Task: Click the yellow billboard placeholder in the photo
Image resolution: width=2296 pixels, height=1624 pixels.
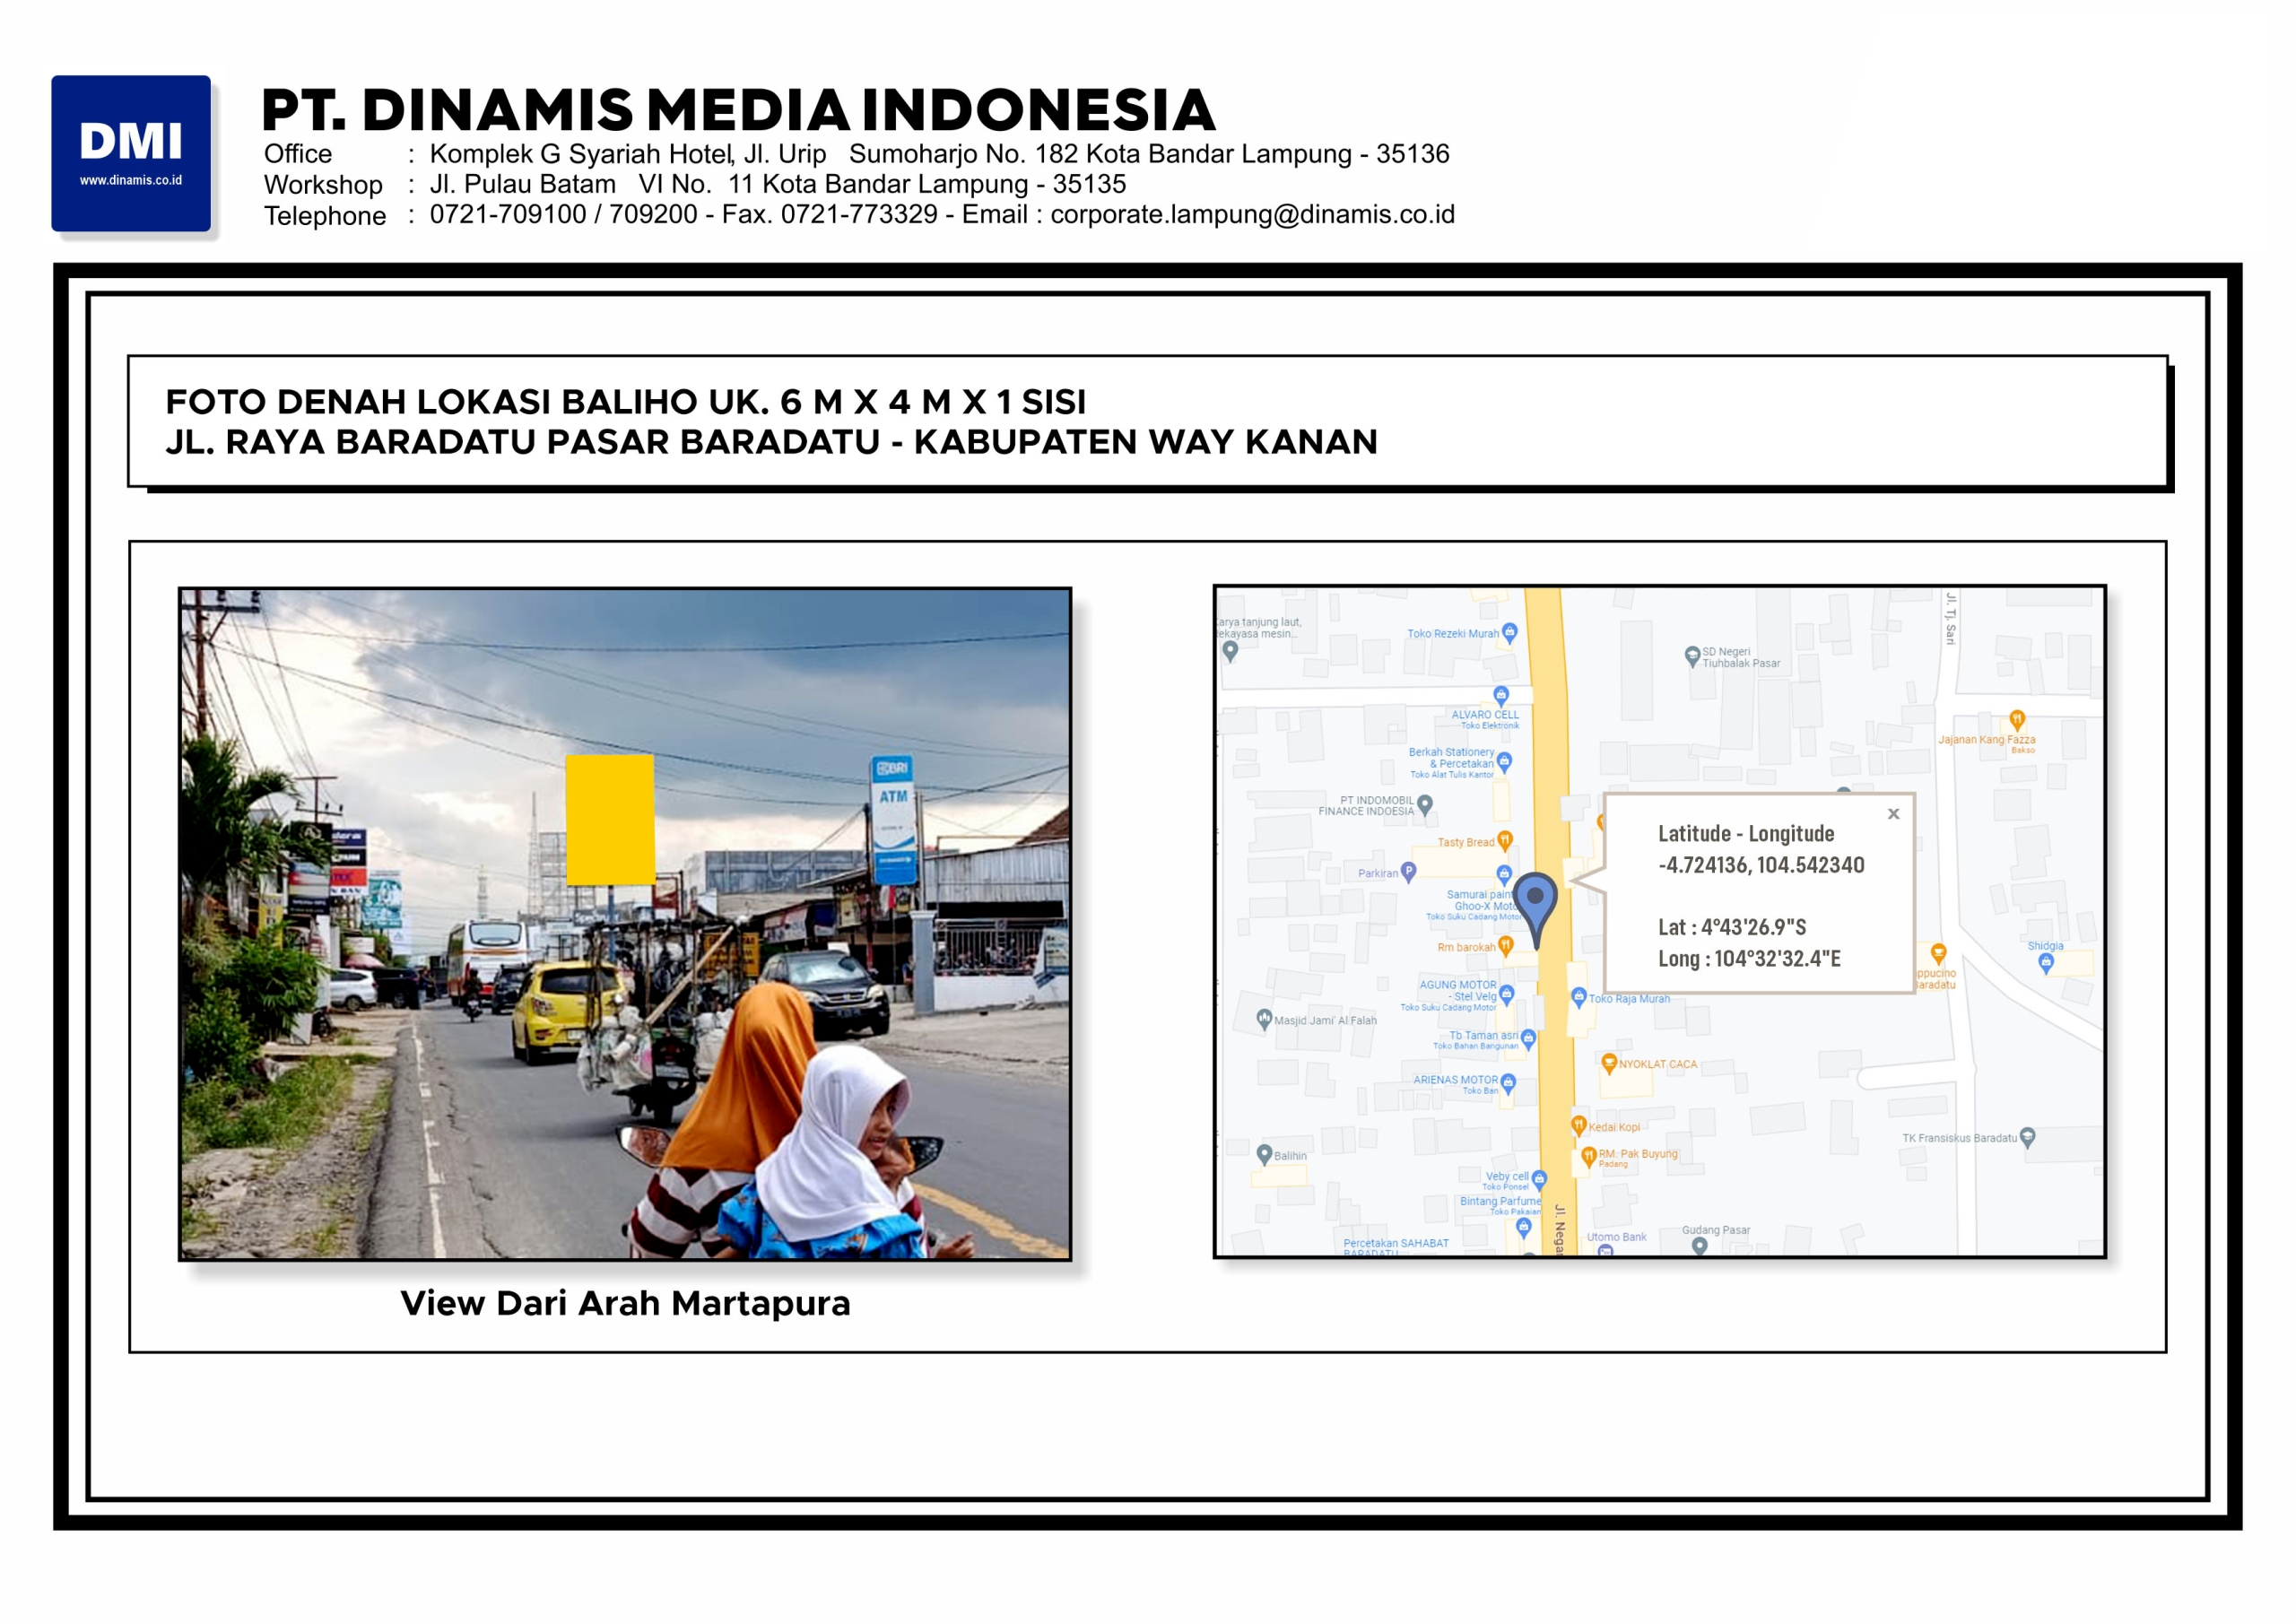Action: coord(610,820)
